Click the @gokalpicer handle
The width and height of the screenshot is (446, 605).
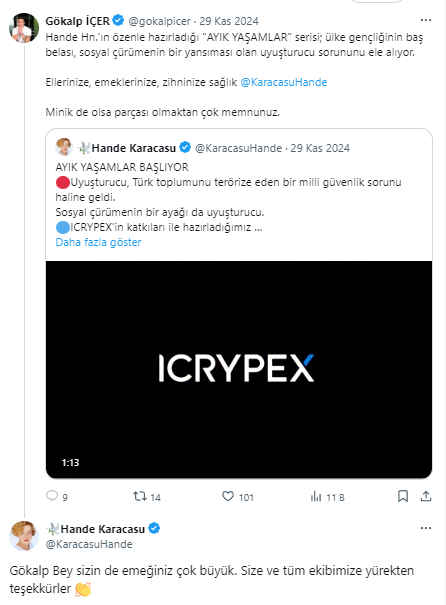(159, 21)
